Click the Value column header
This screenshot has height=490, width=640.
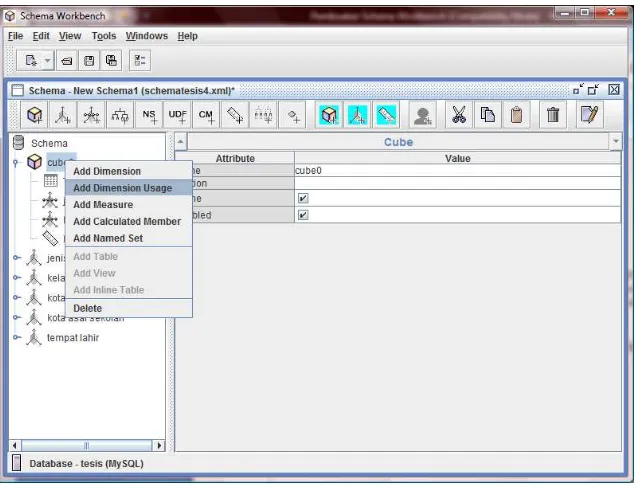tap(458, 158)
